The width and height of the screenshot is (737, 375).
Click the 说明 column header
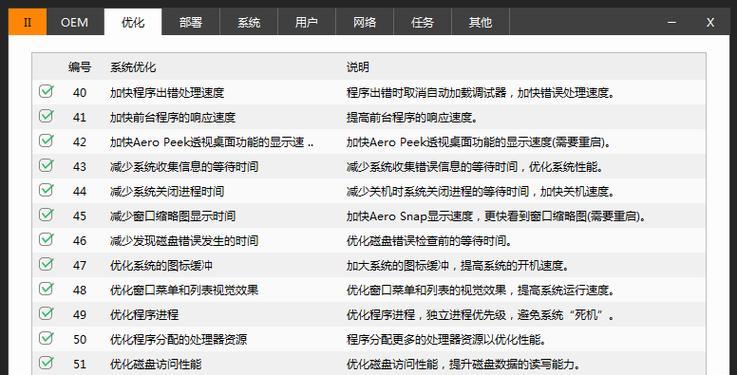(x=358, y=67)
